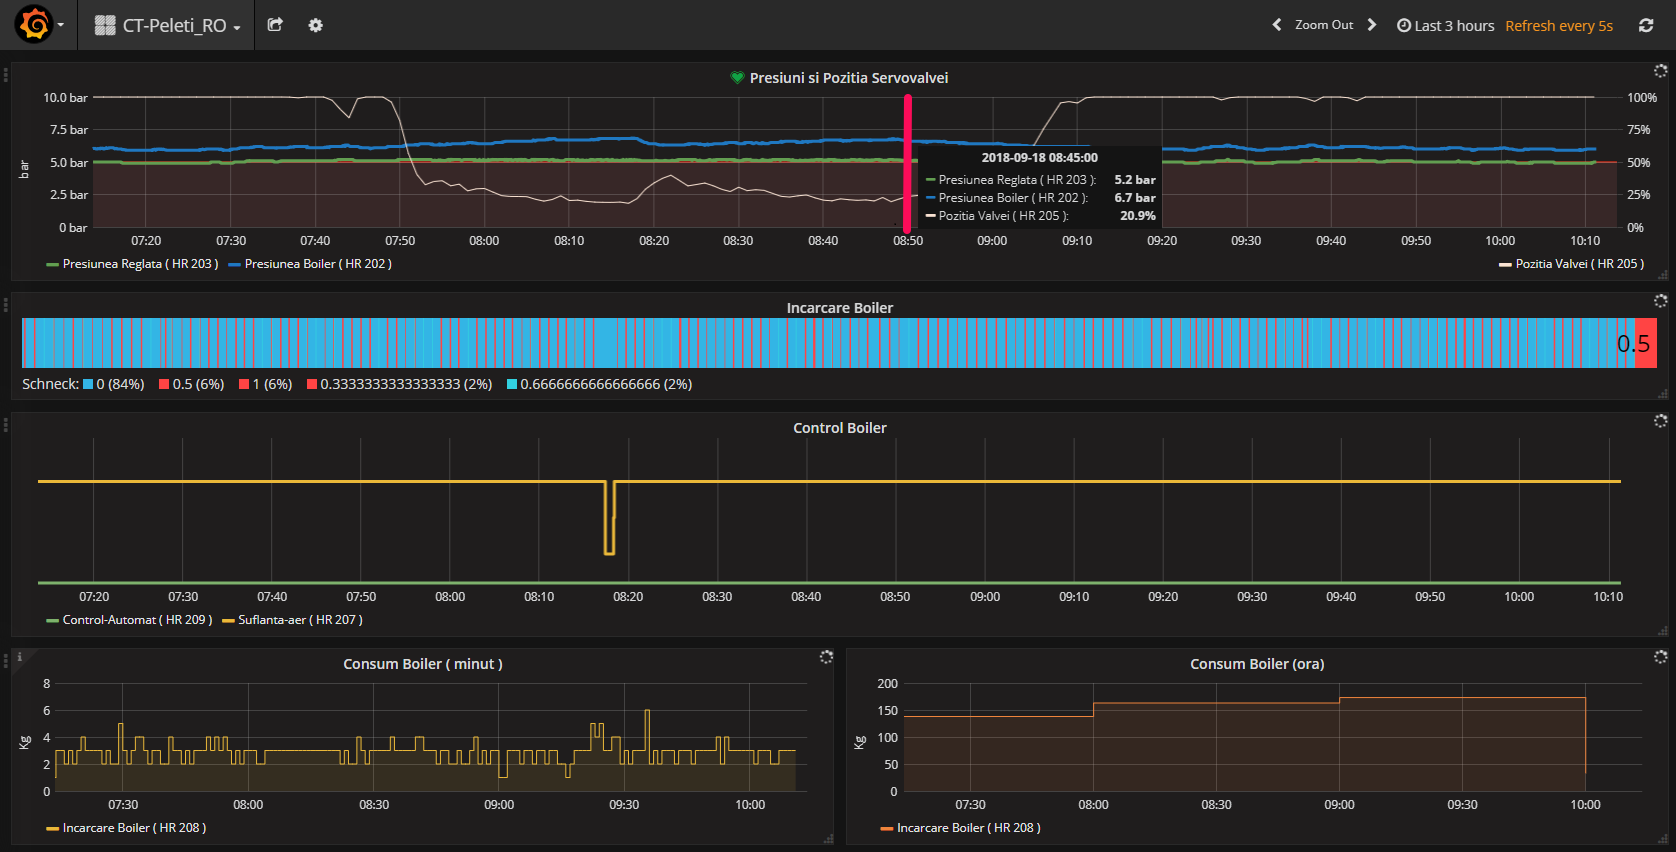Open the CT-Peleti_RO dashboard dropdown
Screen dimensions: 1676x852
[168, 25]
